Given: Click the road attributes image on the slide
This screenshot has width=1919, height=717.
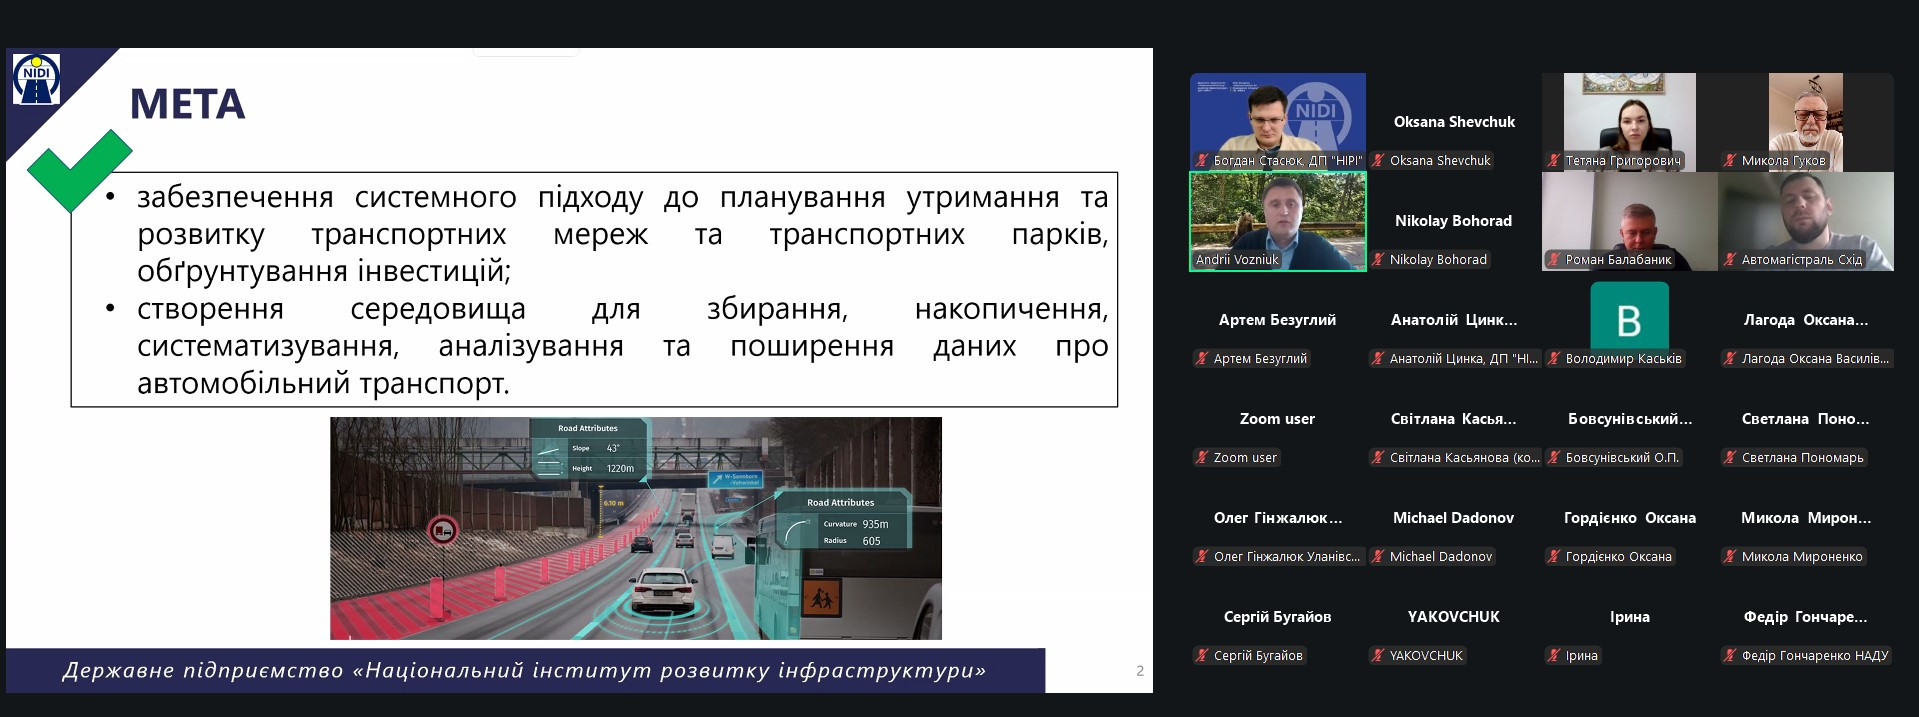Looking at the screenshot, I should coord(635,528).
